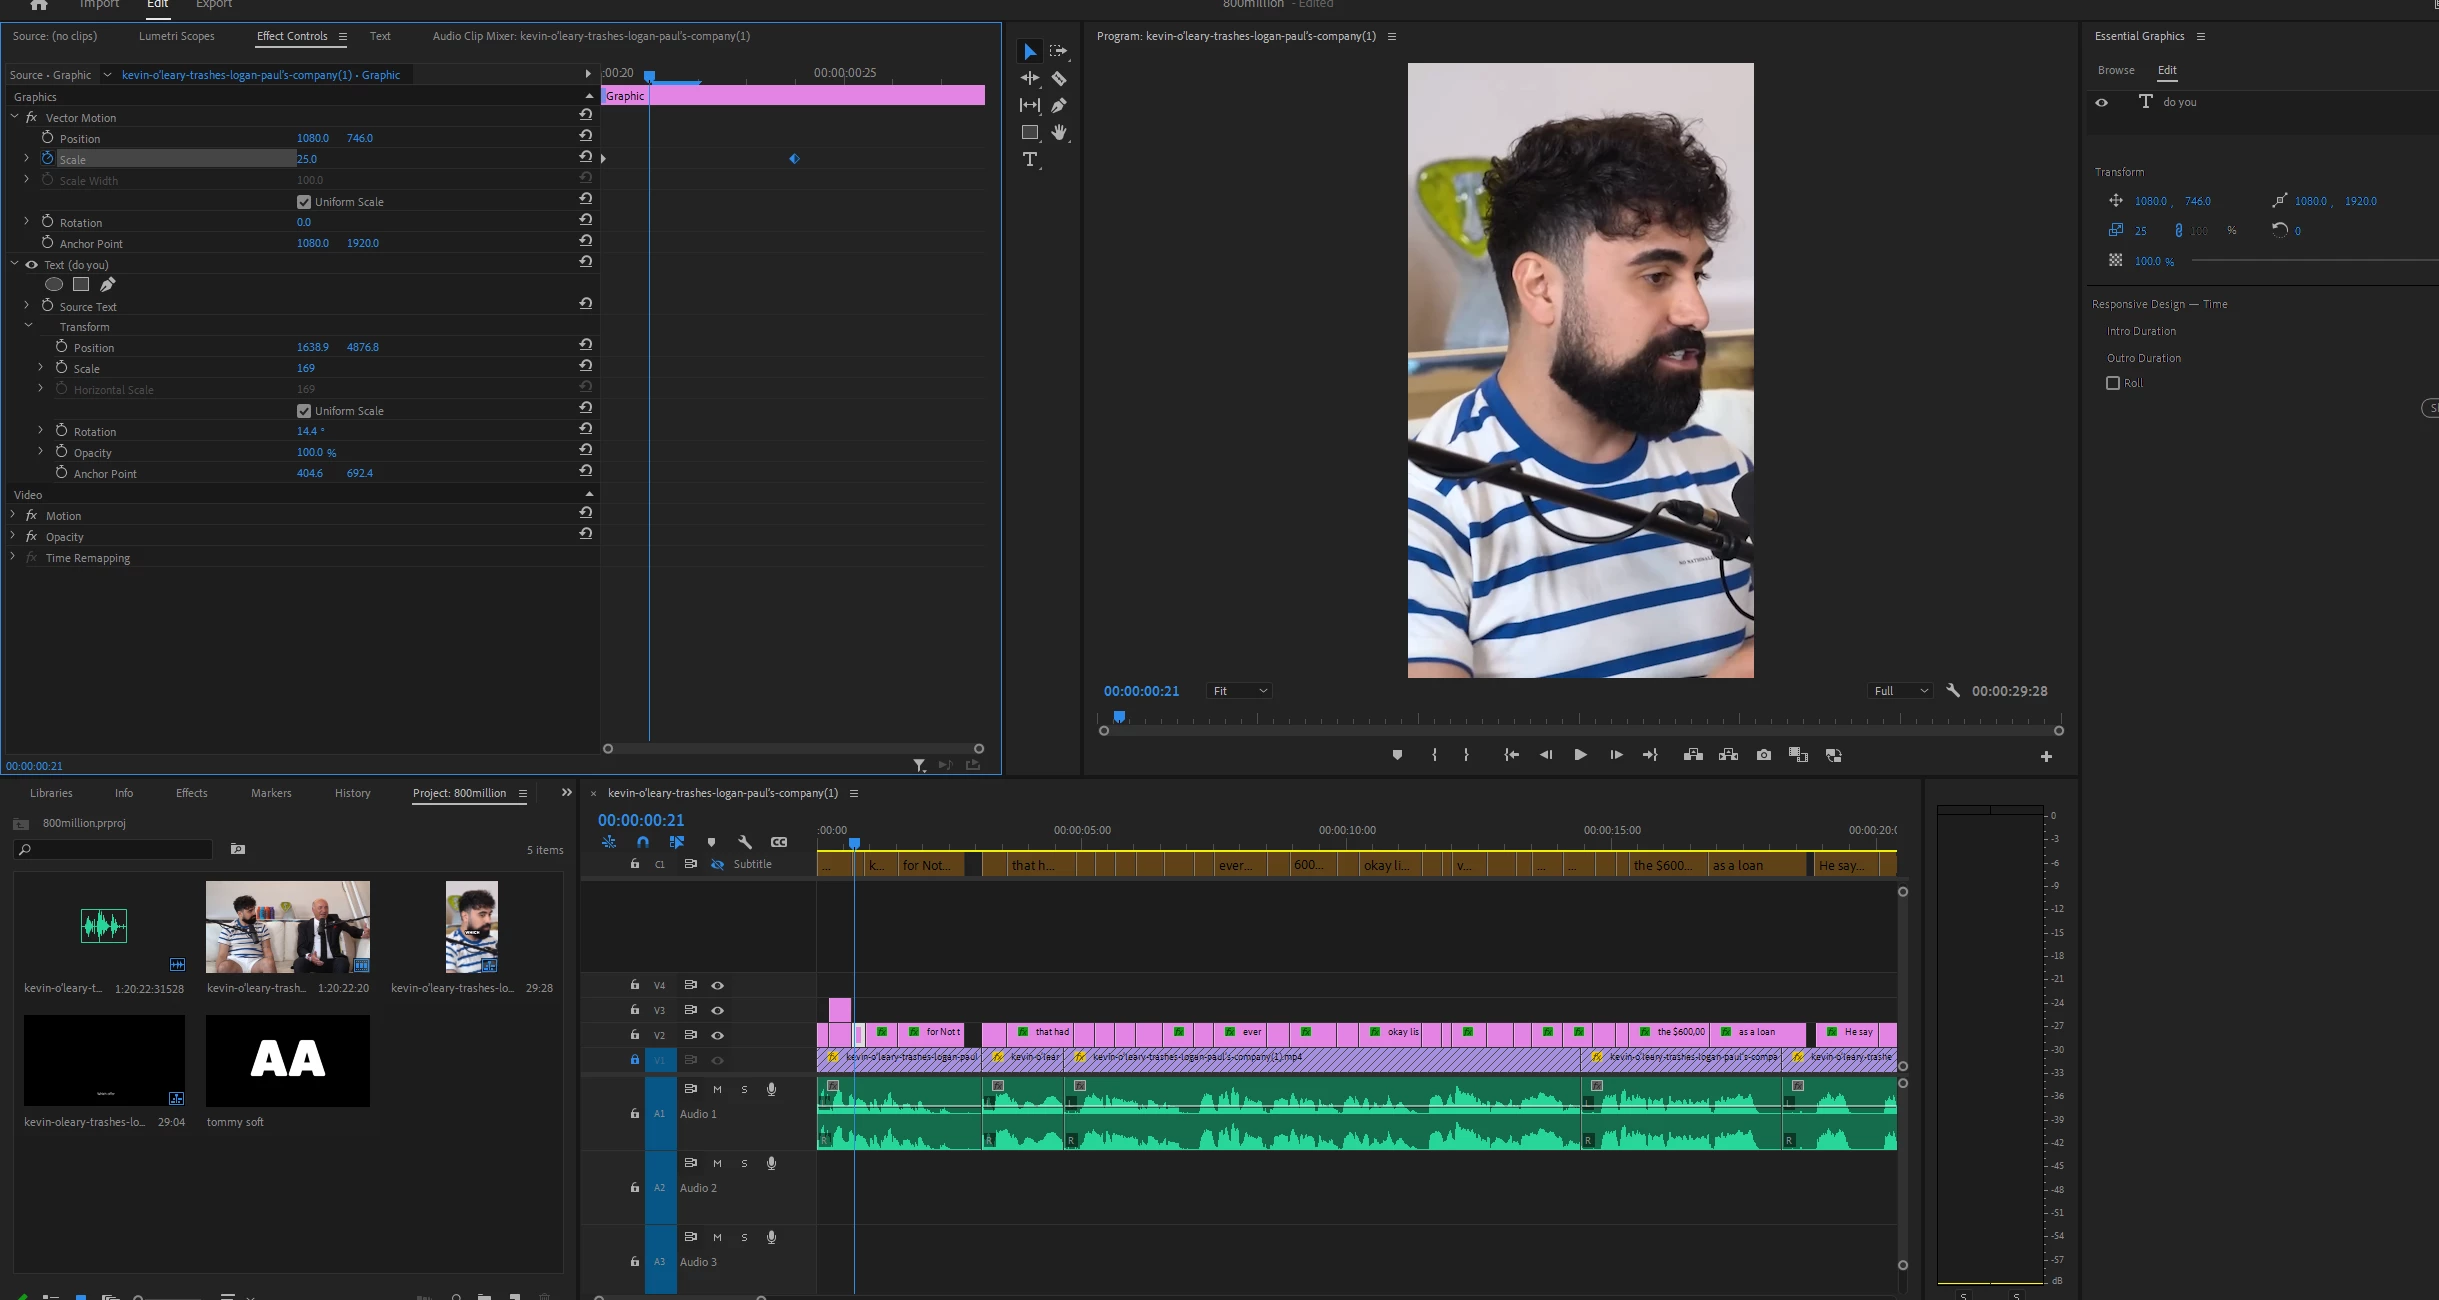Open the Full playback resolution dropdown

(1901, 691)
